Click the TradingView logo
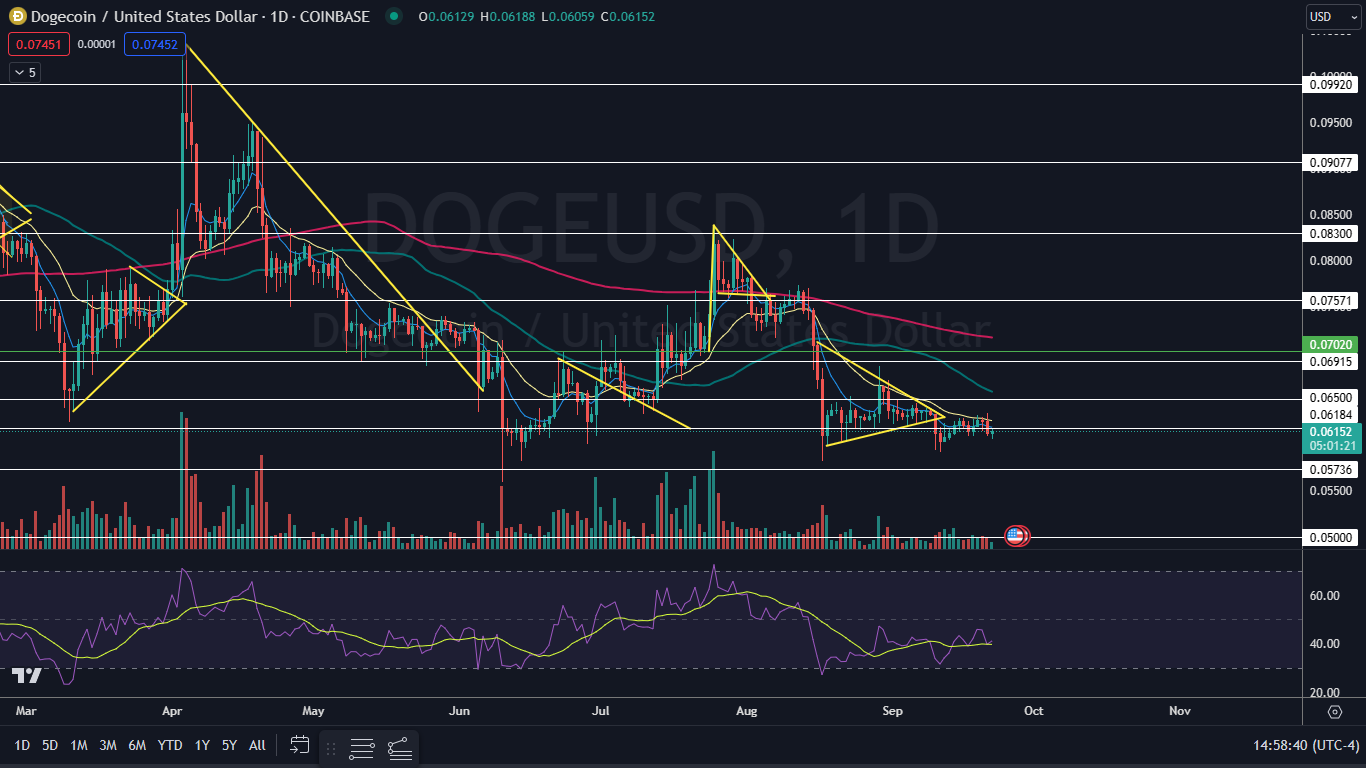The image size is (1366, 768). (x=27, y=675)
